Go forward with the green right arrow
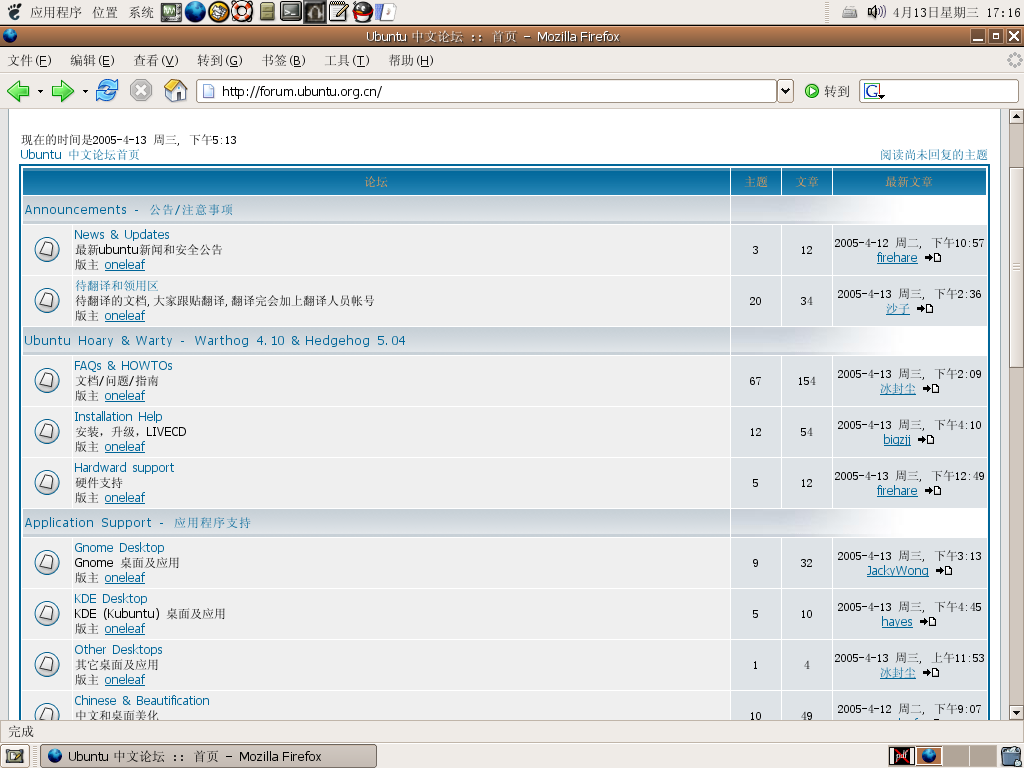The height and width of the screenshot is (768, 1024). pyautogui.click(x=63, y=91)
